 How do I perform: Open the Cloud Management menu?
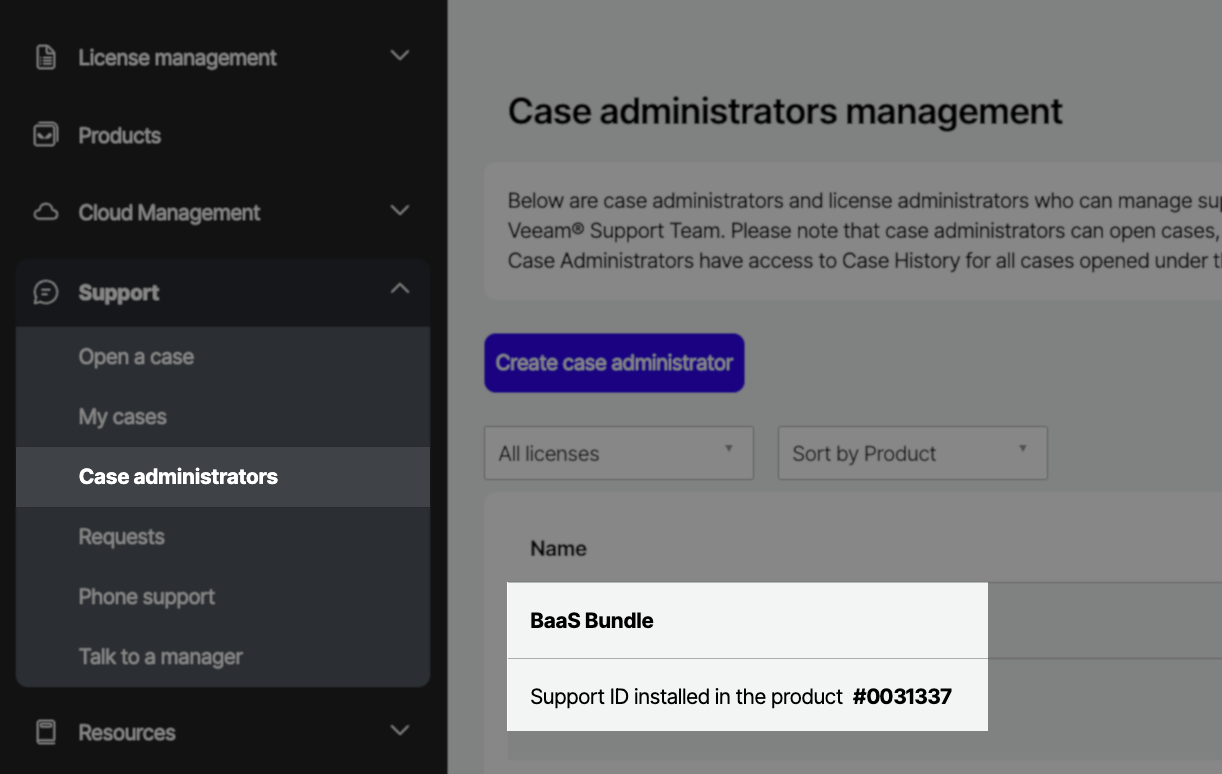pyautogui.click(x=169, y=213)
